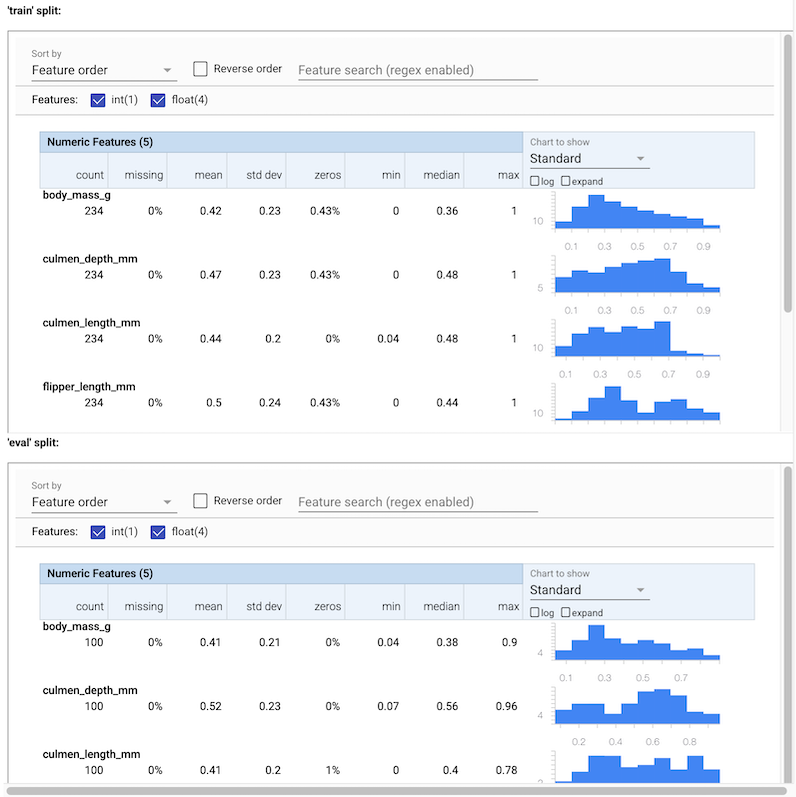Check the expand charts box in train split
This screenshot has width=796, height=797.
566,181
